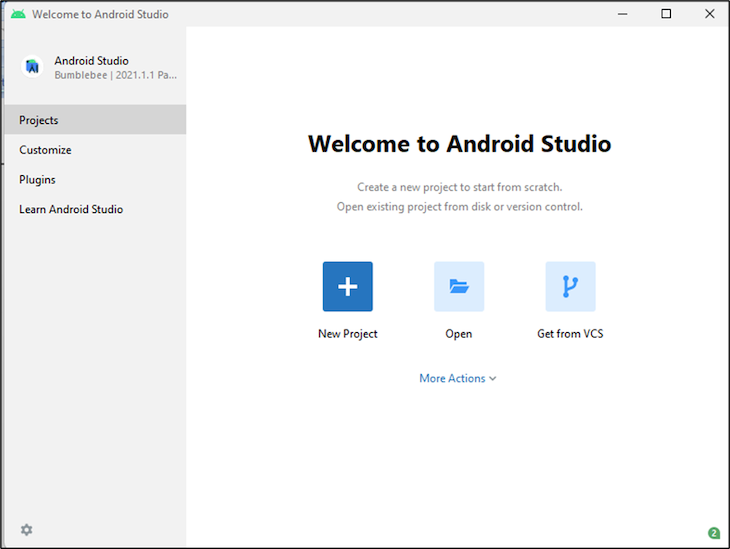Viewport: 730px width, 549px height.
Task: Click the Open text label
Action: pyautogui.click(x=459, y=334)
